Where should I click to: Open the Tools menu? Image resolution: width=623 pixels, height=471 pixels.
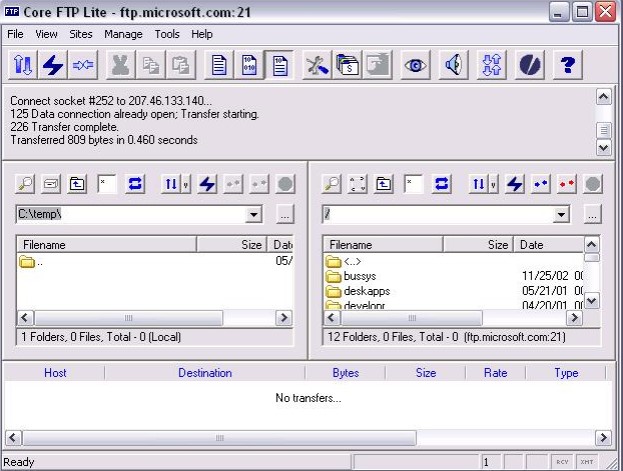click(167, 34)
